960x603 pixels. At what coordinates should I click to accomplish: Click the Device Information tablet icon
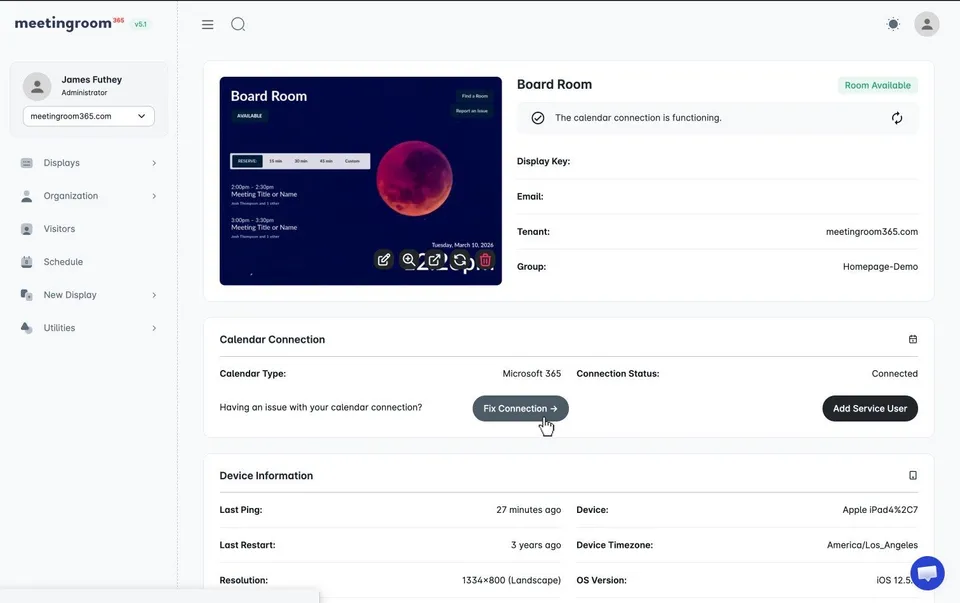913,476
